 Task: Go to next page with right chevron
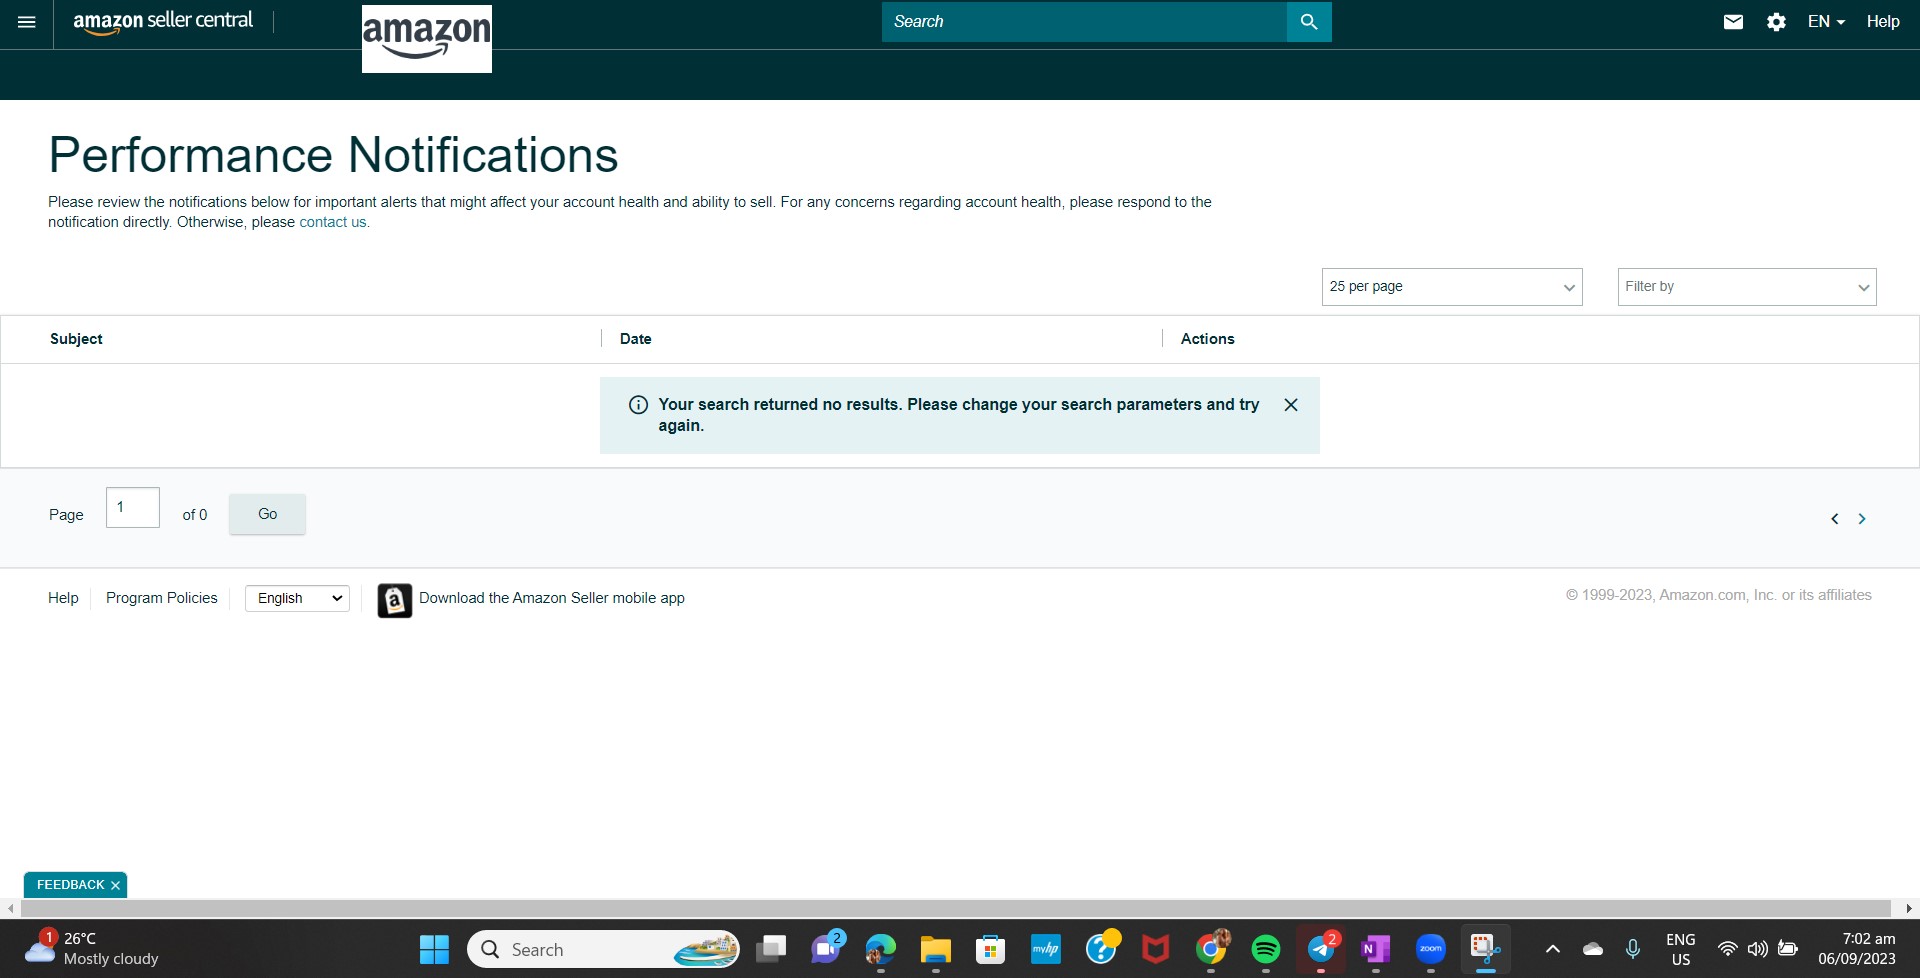click(x=1862, y=518)
